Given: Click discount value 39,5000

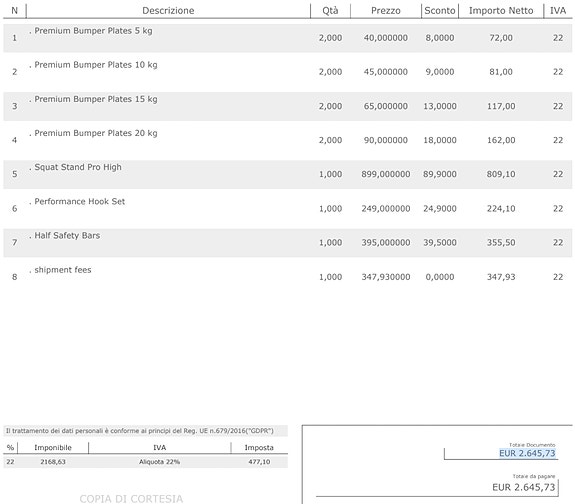Looking at the screenshot, I should (x=440, y=242).
